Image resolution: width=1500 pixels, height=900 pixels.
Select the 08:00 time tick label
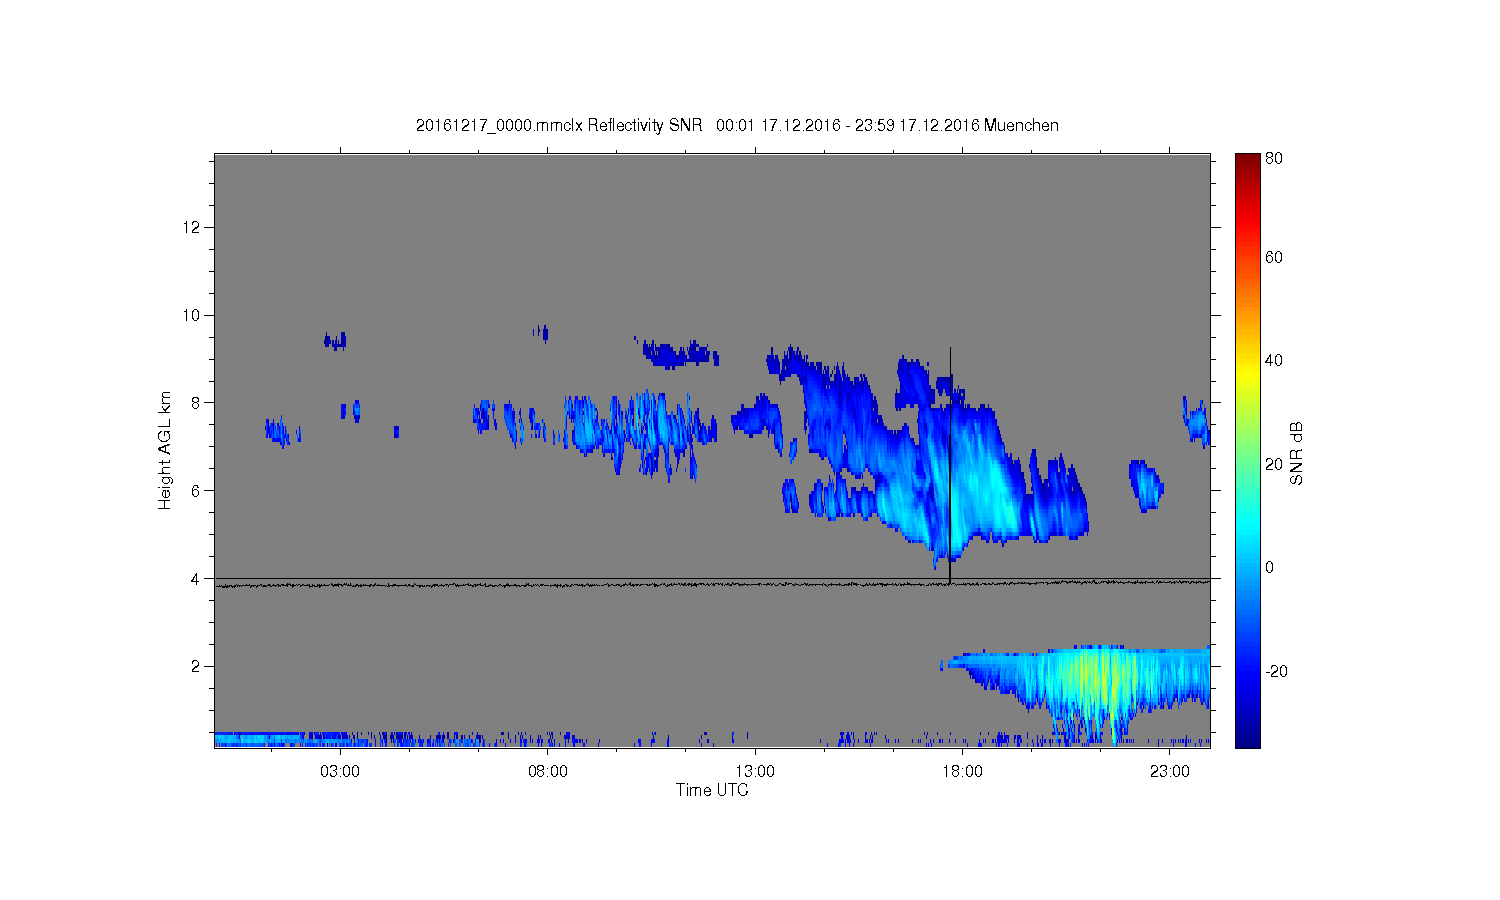pos(548,772)
